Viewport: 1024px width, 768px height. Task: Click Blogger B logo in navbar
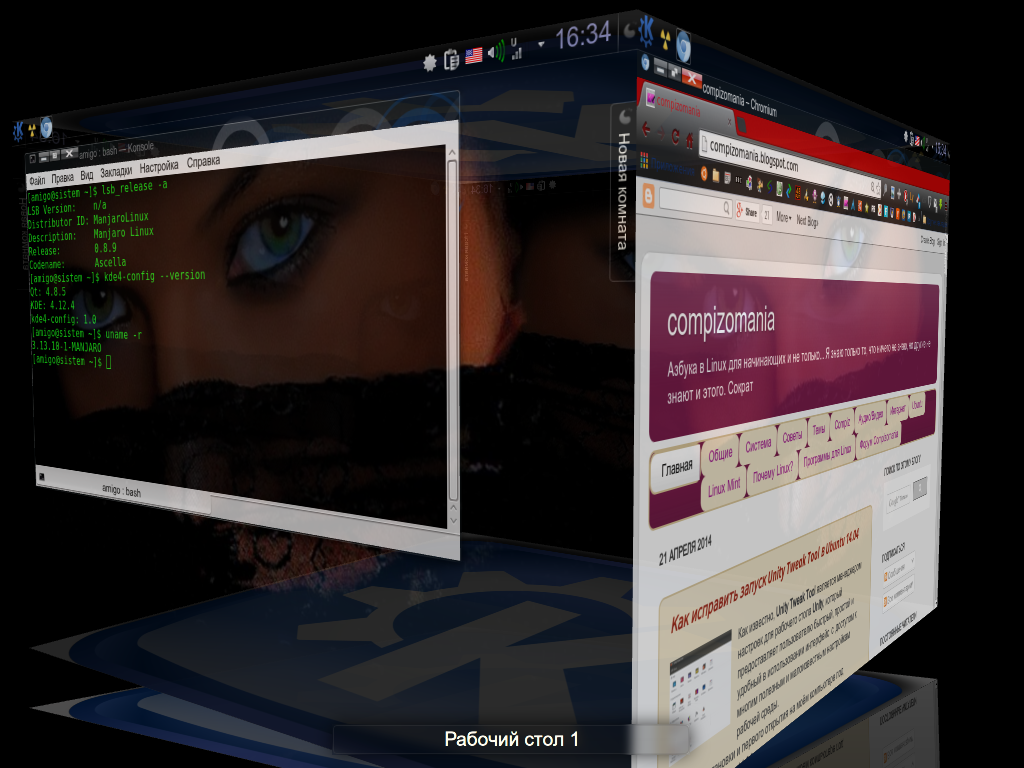(648, 196)
